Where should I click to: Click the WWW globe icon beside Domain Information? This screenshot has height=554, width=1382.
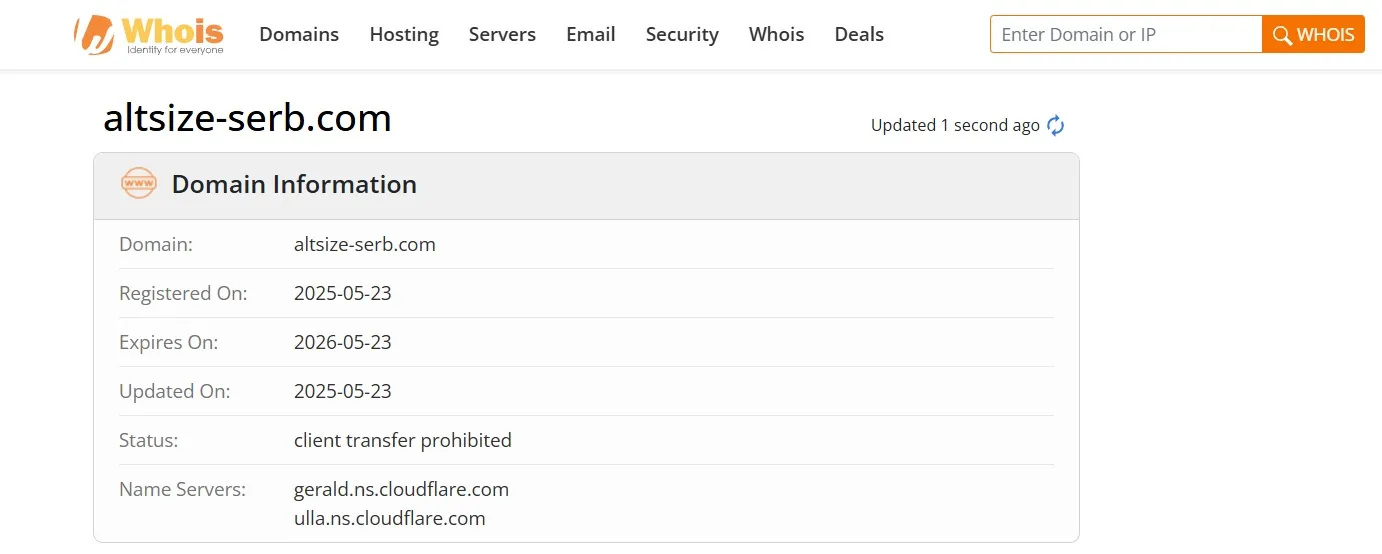(139, 184)
